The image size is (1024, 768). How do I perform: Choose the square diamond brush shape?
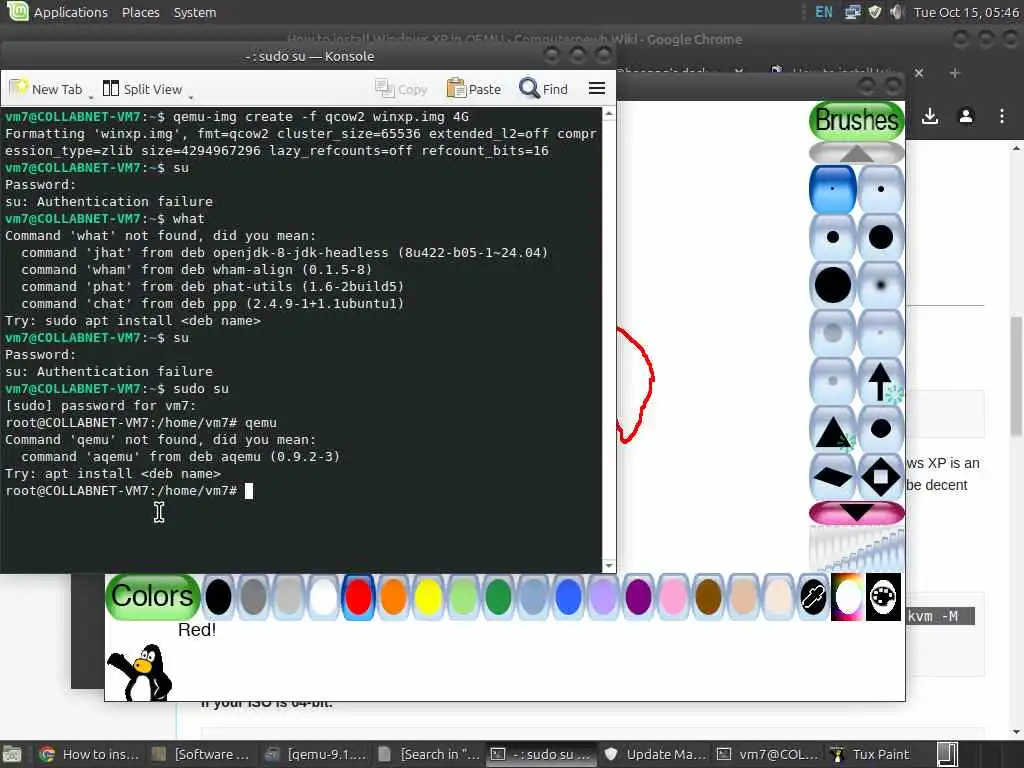tap(880, 477)
